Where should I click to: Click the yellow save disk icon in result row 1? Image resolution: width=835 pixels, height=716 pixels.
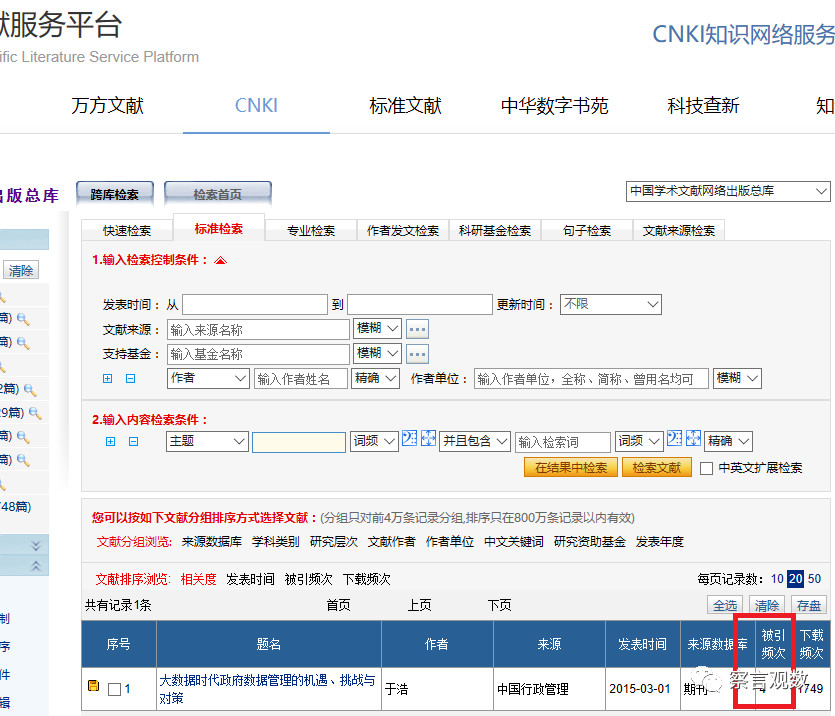tap(94, 686)
